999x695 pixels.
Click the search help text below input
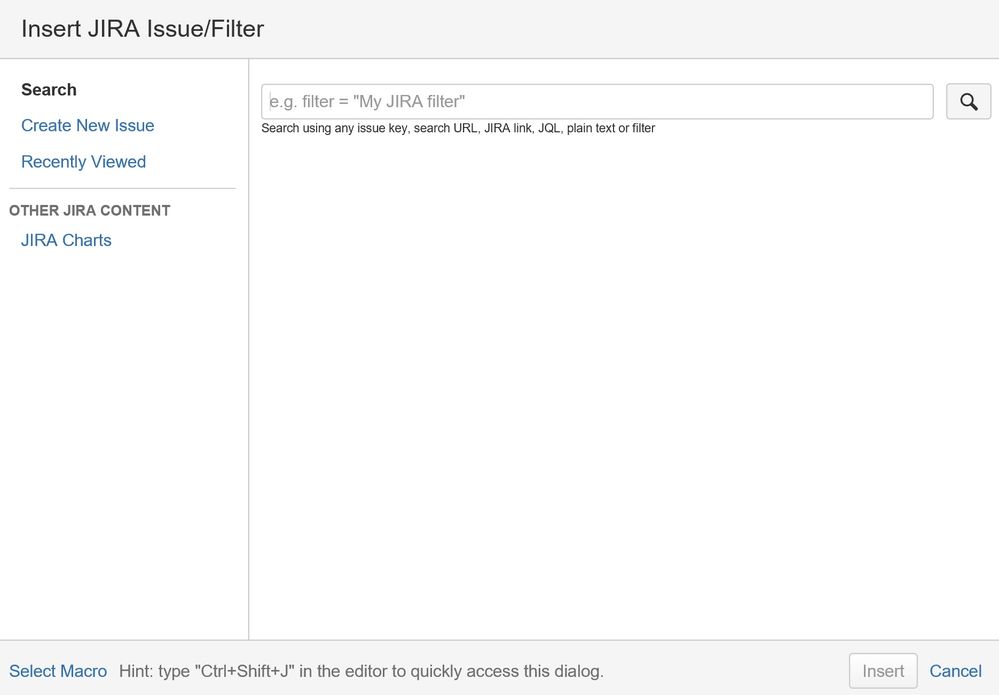(458, 128)
